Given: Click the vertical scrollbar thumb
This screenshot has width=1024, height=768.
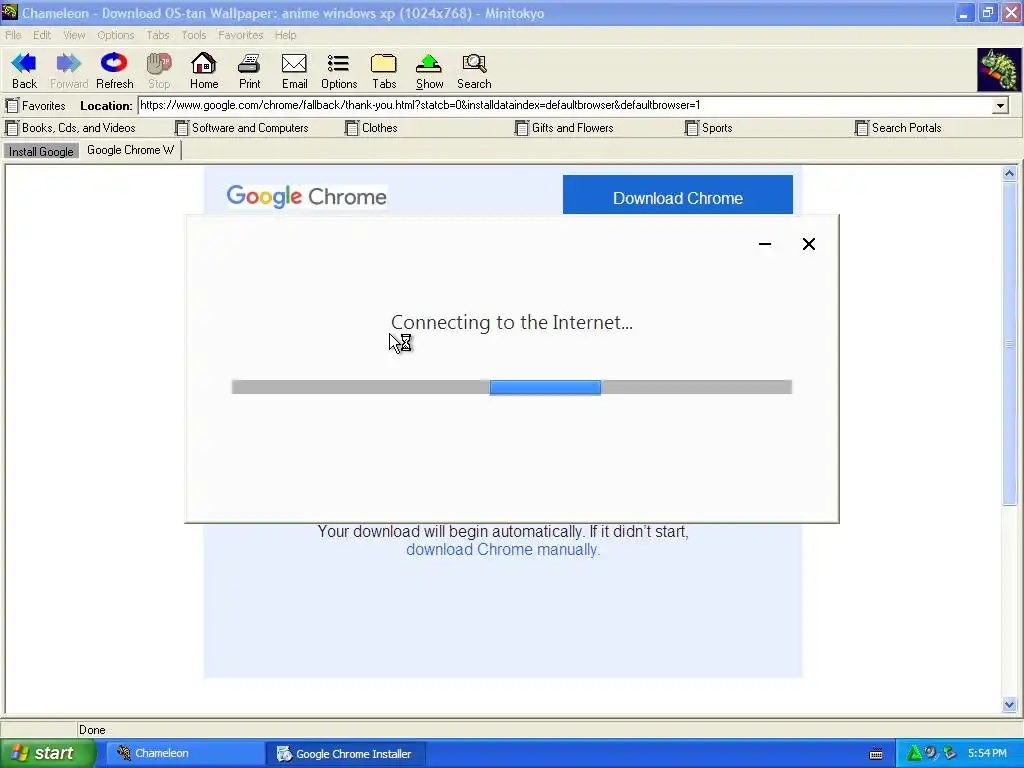Looking at the screenshot, I should click(x=1009, y=343).
